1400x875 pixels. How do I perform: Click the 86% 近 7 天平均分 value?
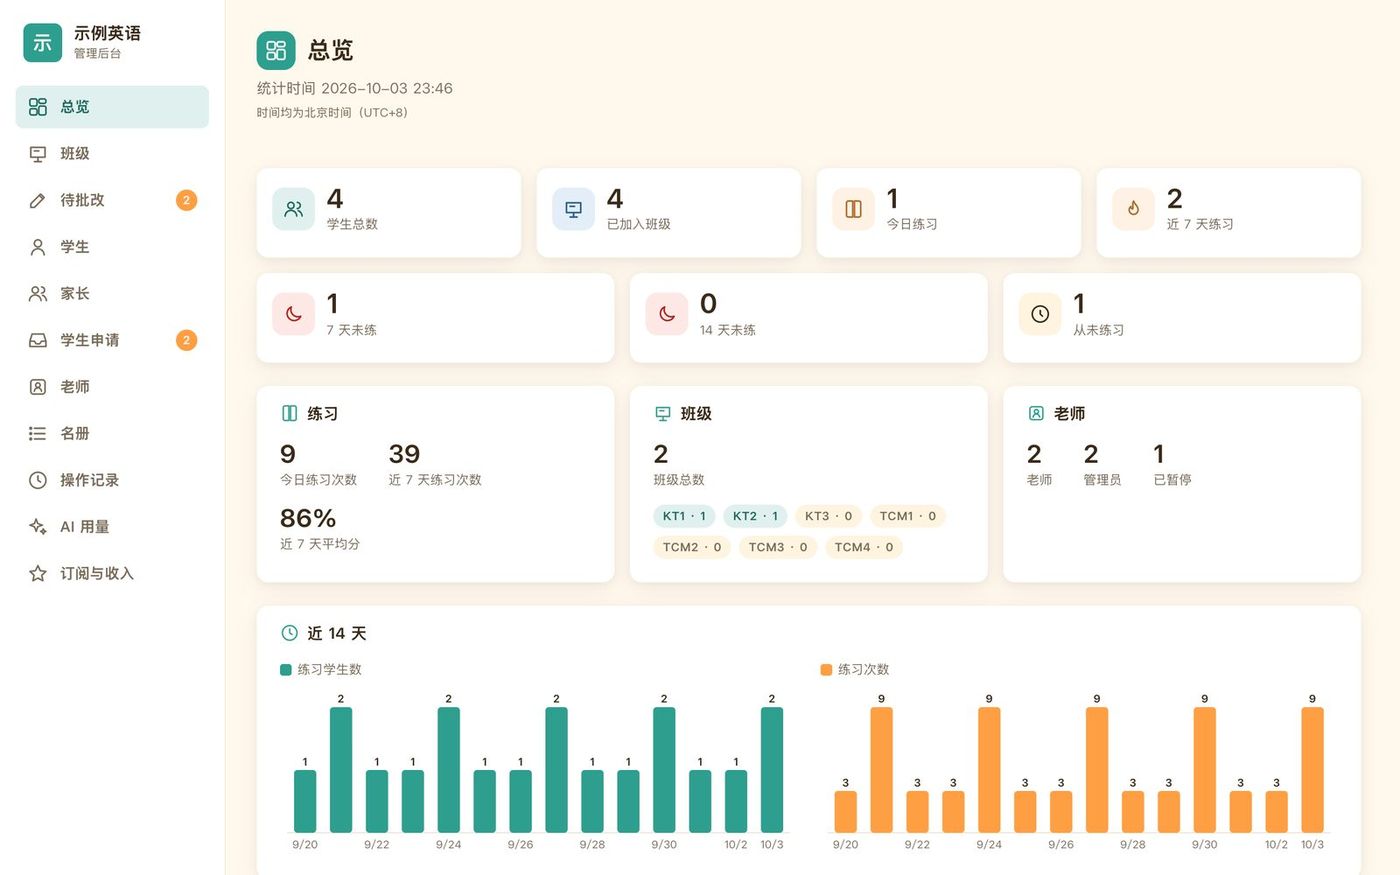pos(308,518)
